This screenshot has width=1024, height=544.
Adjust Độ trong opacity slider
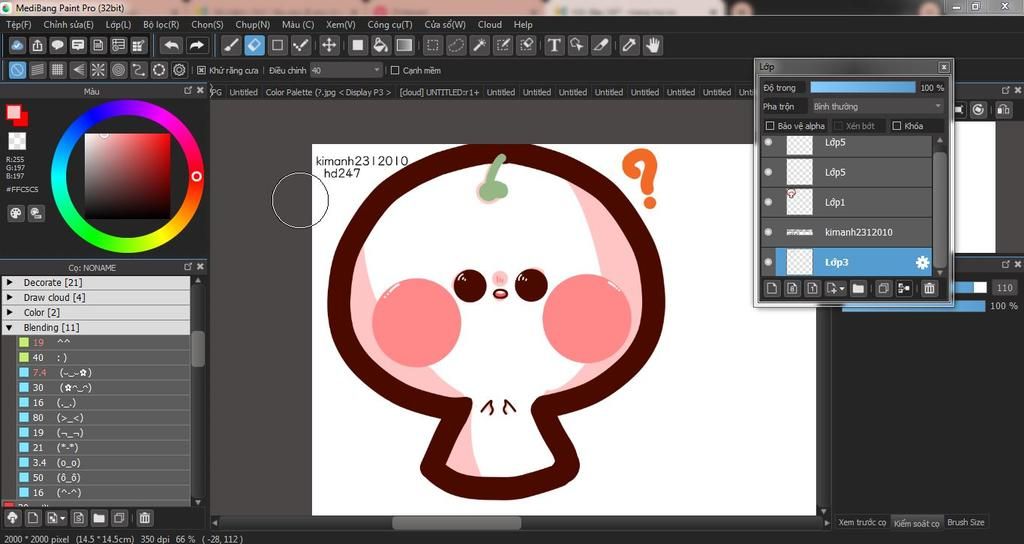pos(863,88)
